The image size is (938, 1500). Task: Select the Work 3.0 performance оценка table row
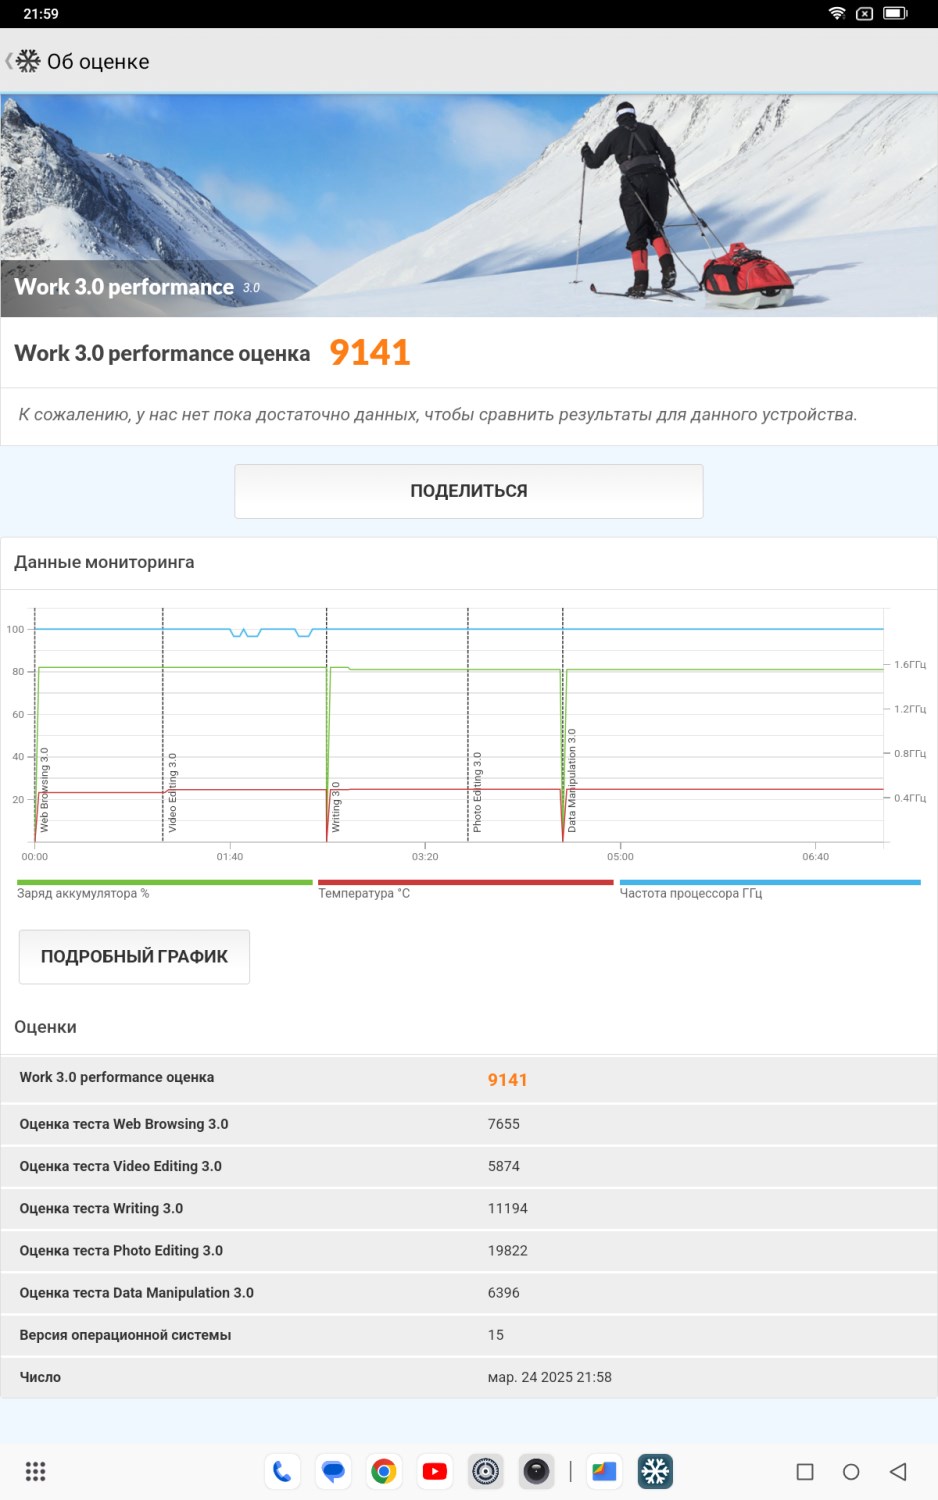(x=469, y=1079)
